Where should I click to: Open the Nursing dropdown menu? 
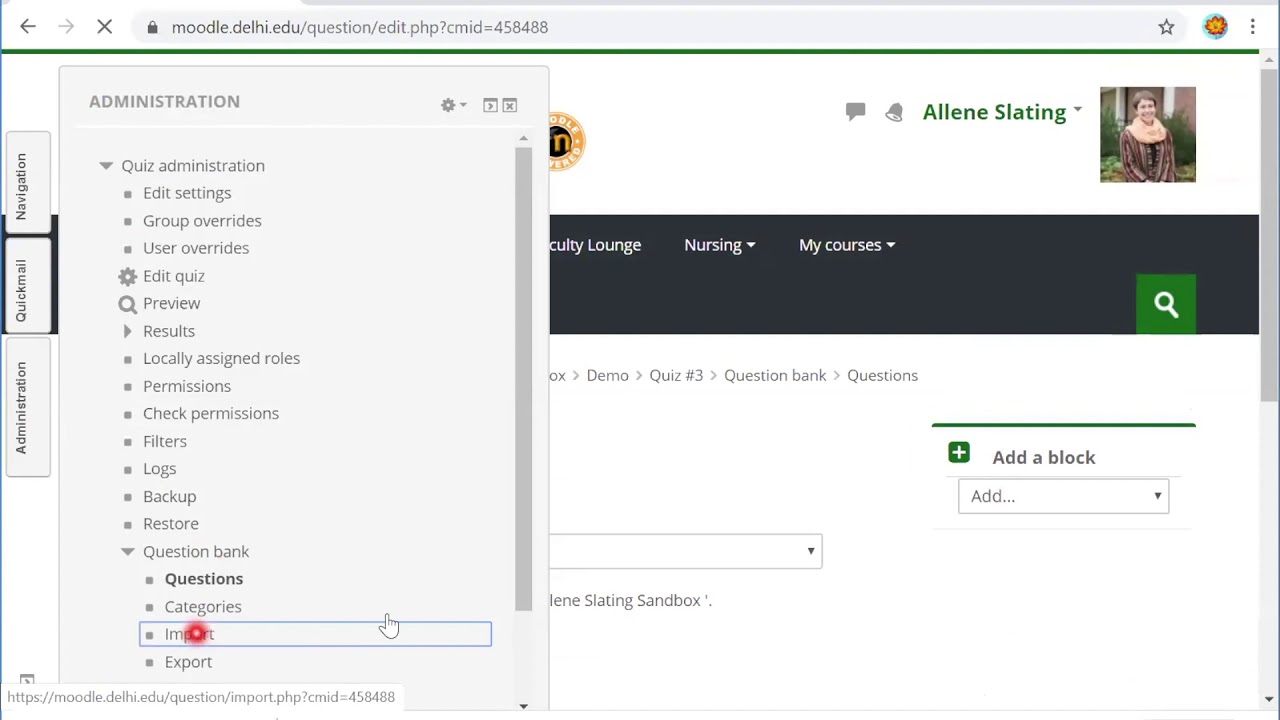click(x=719, y=245)
